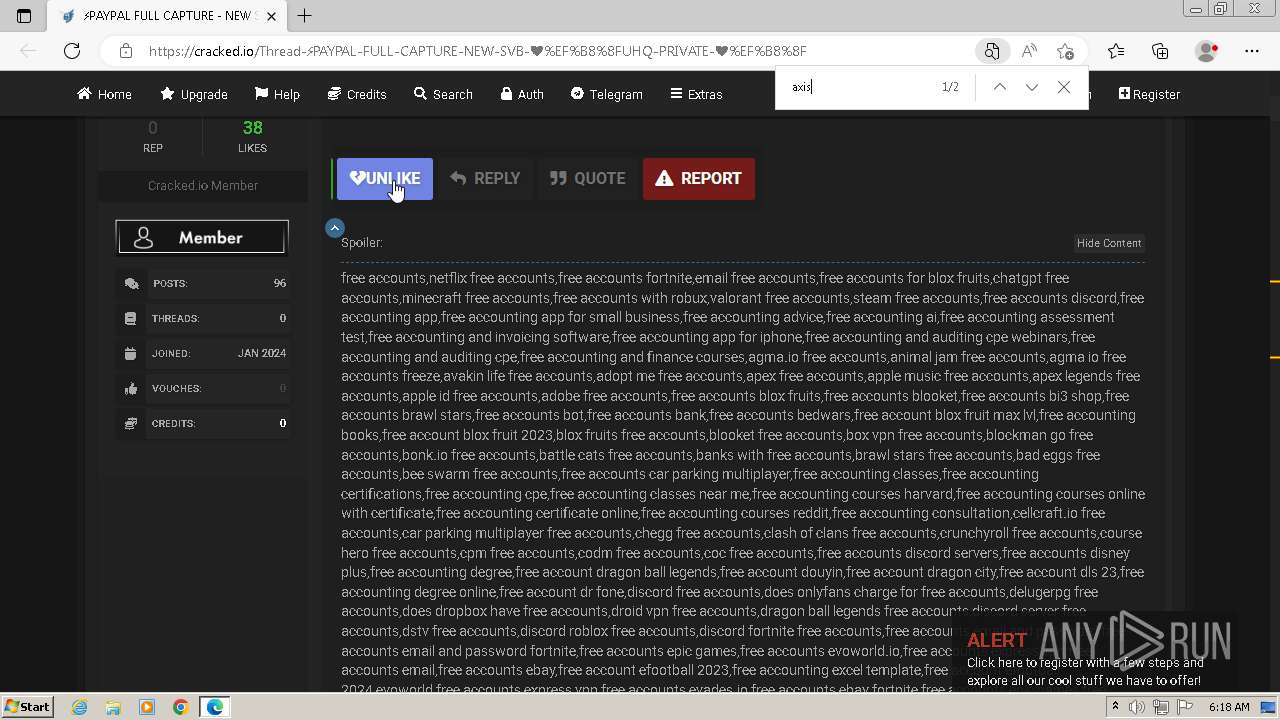This screenshot has height=720, width=1280.
Task: Click the UNLIKE button
Action: point(385,179)
